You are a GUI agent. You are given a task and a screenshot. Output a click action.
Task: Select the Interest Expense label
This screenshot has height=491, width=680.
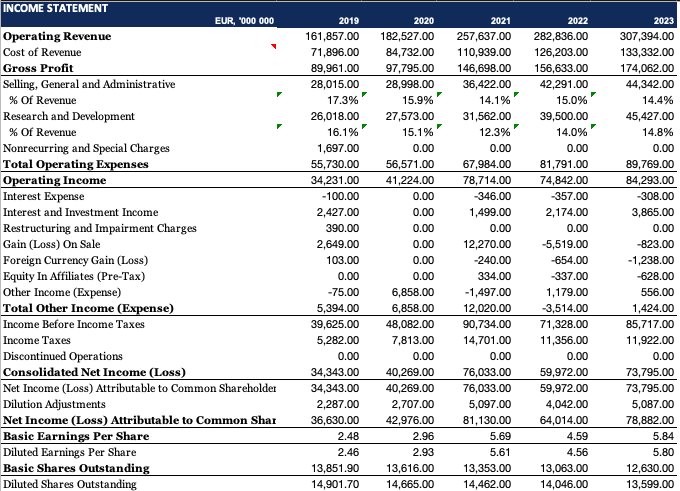pyautogui.click(x=44, y=197)
